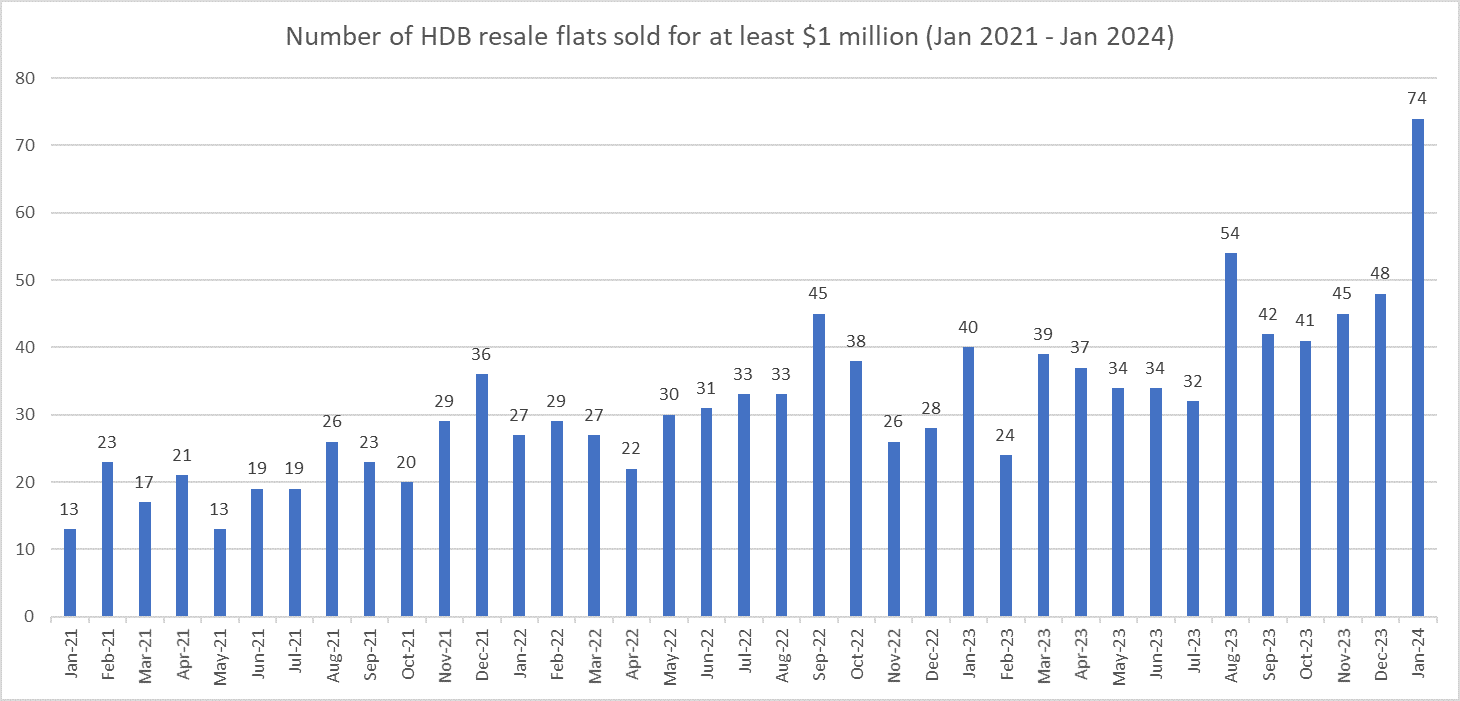Select the Feb-21 bar
1460x701 pixels.
[108, 540]
